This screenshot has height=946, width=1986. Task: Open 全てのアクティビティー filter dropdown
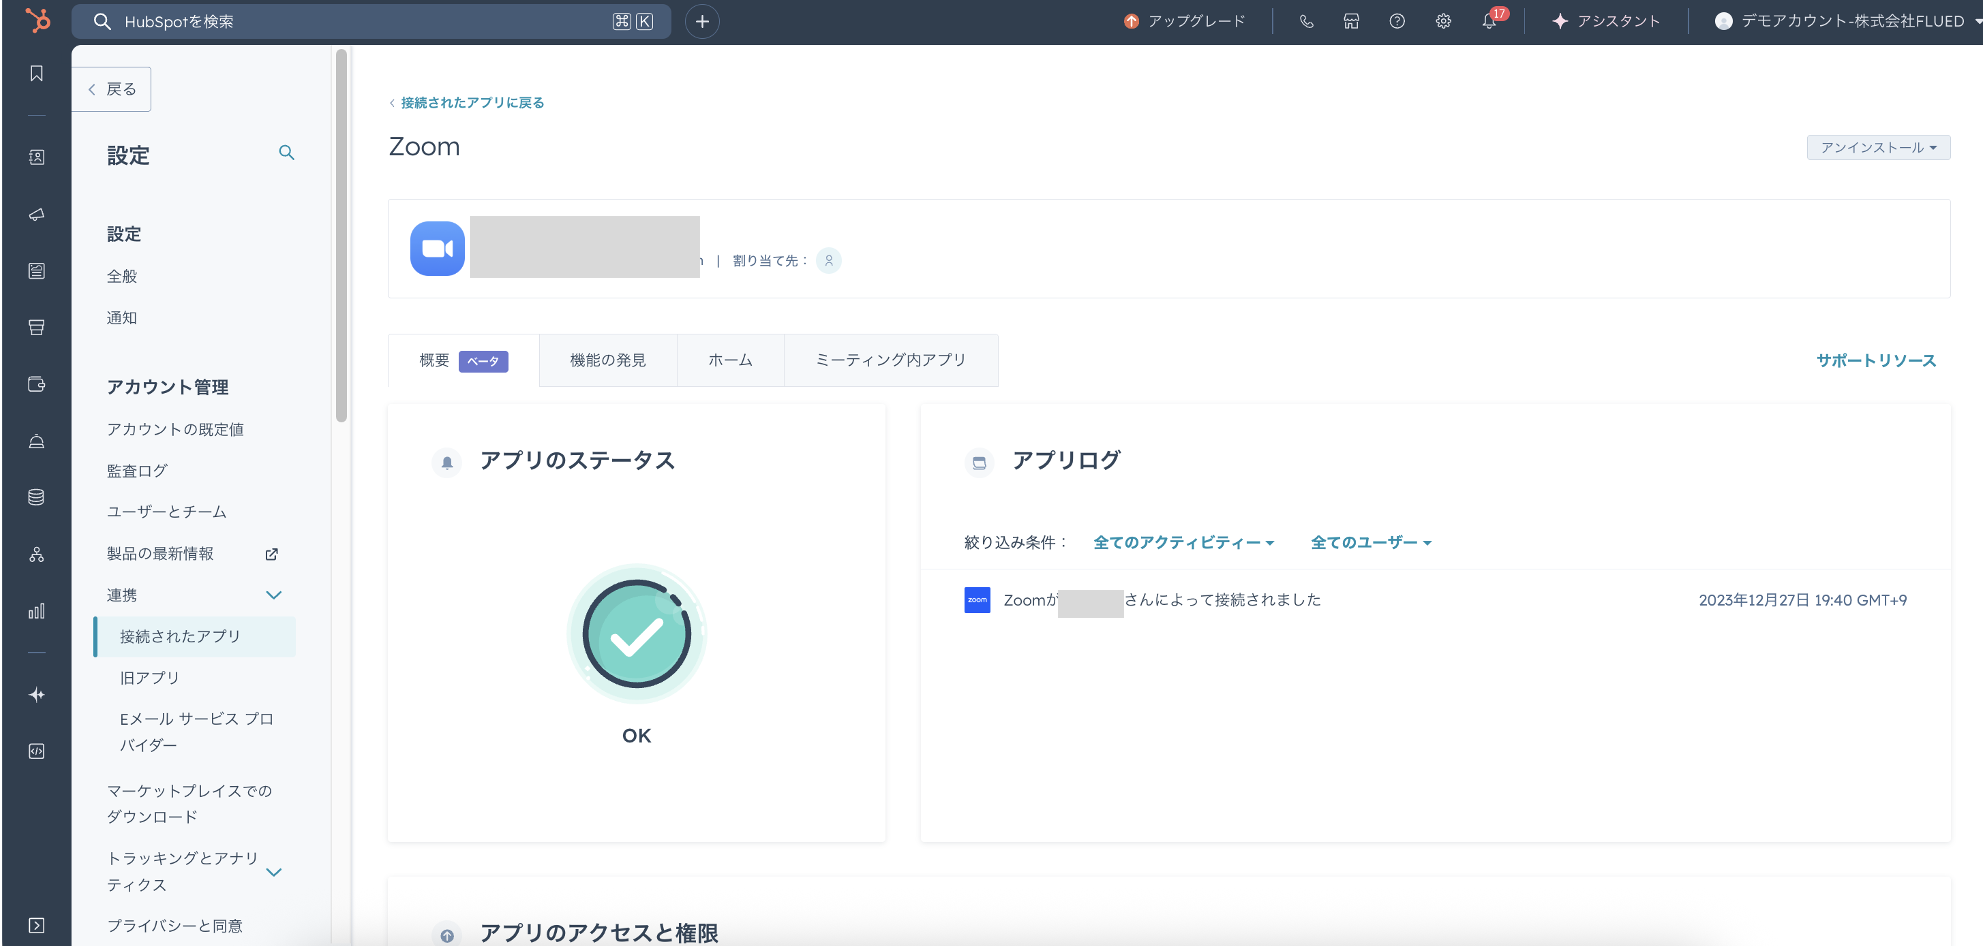tap(1183, 543)
